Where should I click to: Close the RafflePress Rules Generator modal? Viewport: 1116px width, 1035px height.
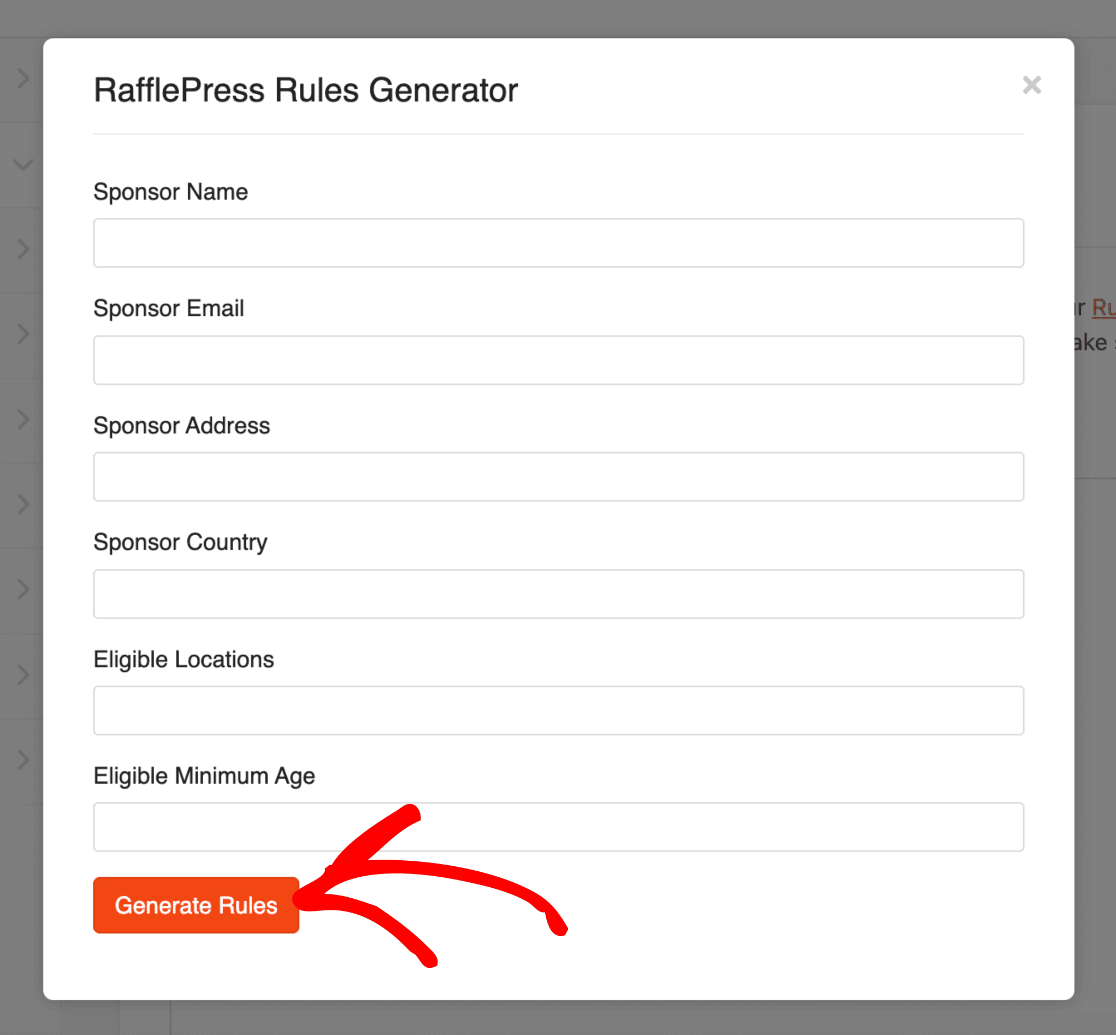click(x=1031, y=85)
